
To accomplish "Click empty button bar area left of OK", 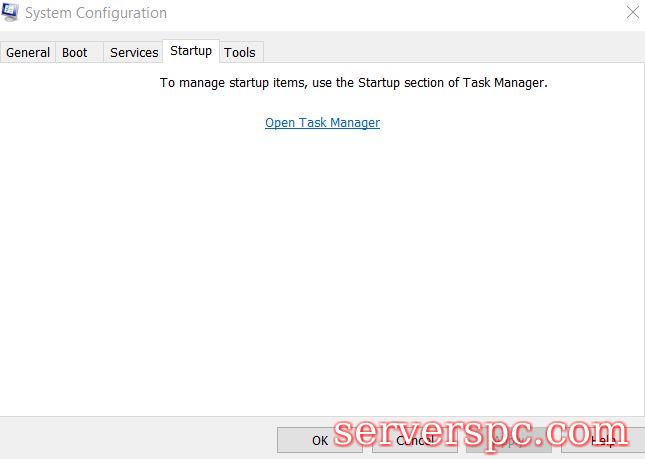I will 140,438.
